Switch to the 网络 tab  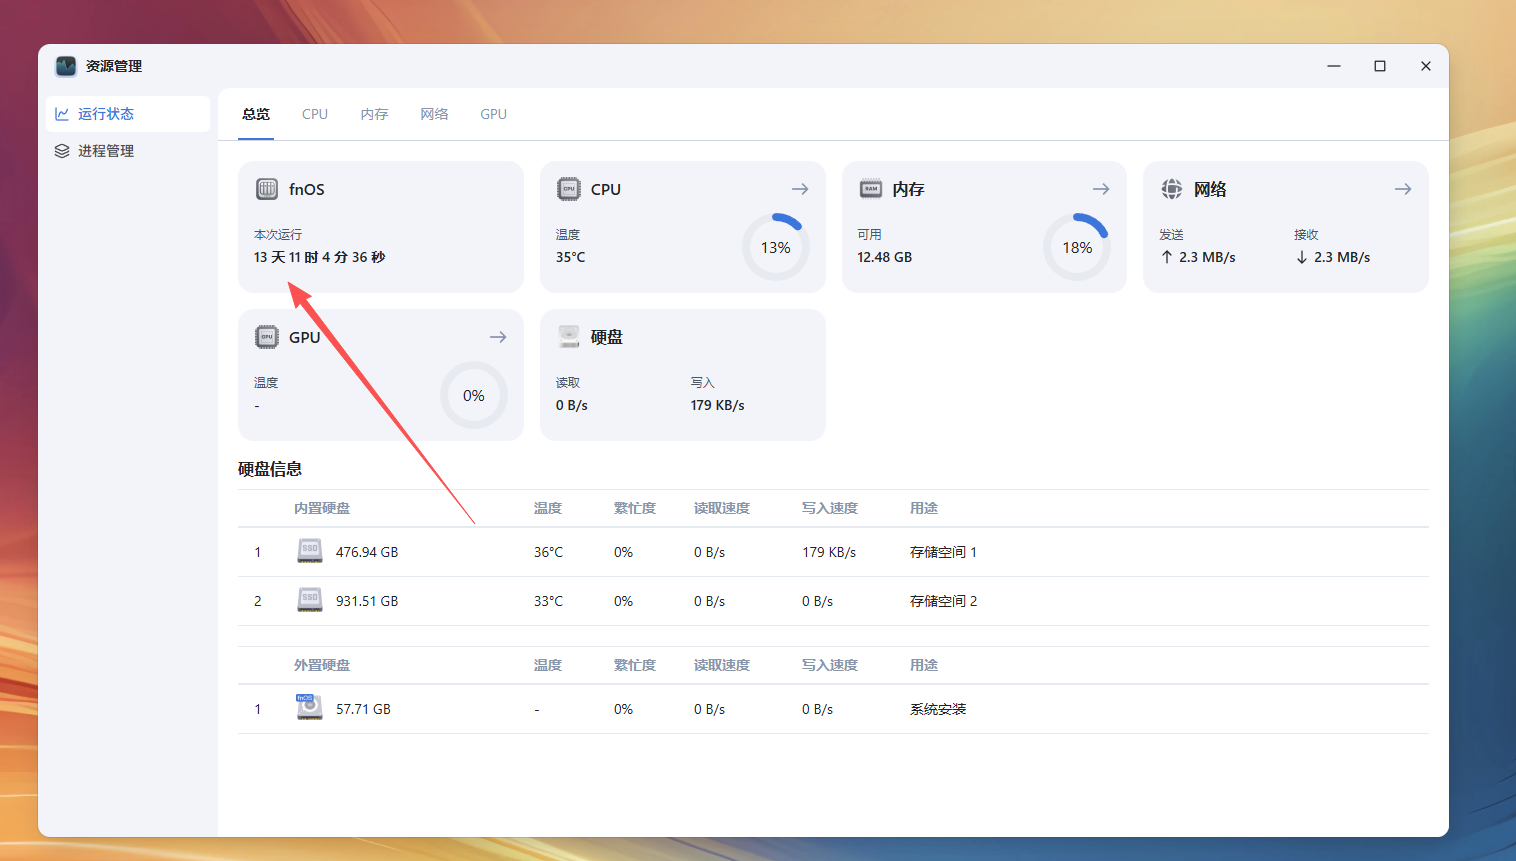434,114
